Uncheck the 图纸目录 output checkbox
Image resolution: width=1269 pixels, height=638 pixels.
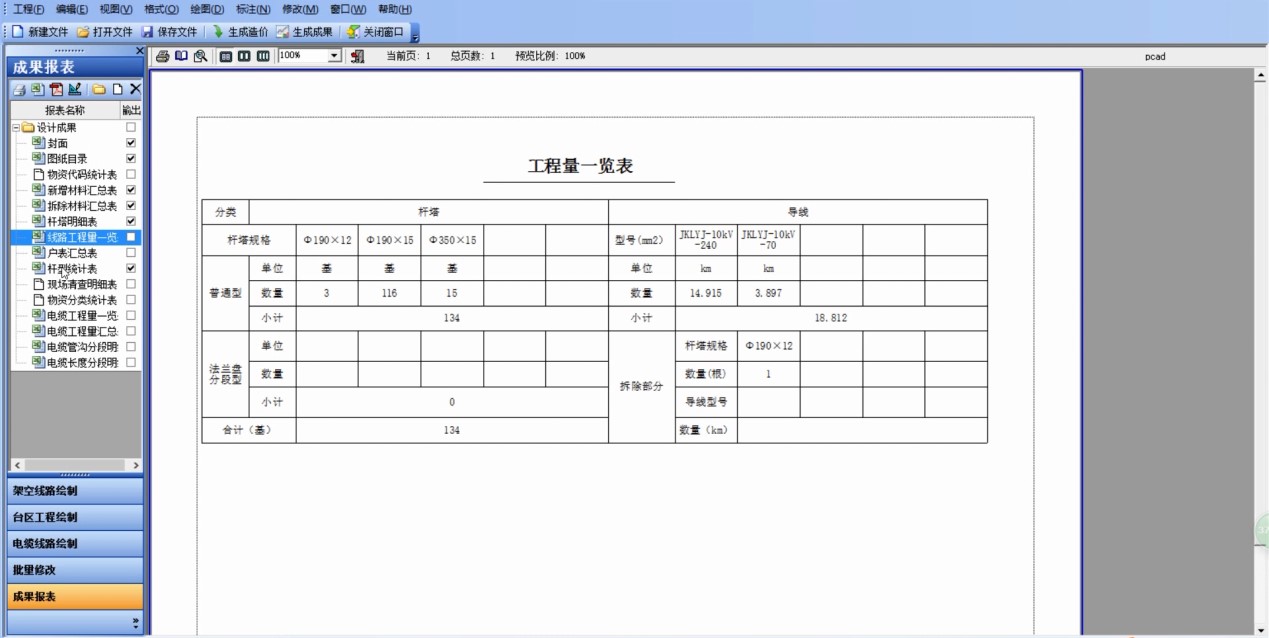coord(131,159)
